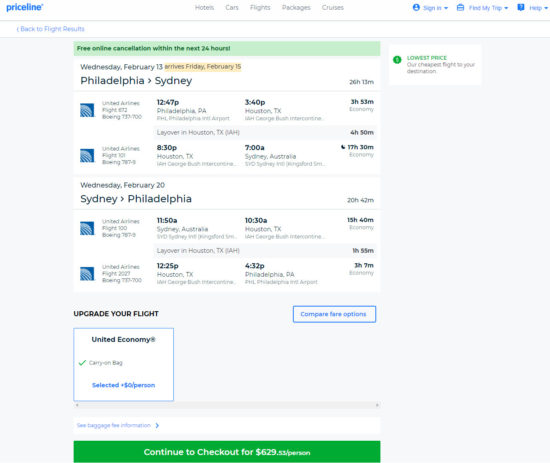Click the overnight moon icon near 17h 30m

point(343,147)
